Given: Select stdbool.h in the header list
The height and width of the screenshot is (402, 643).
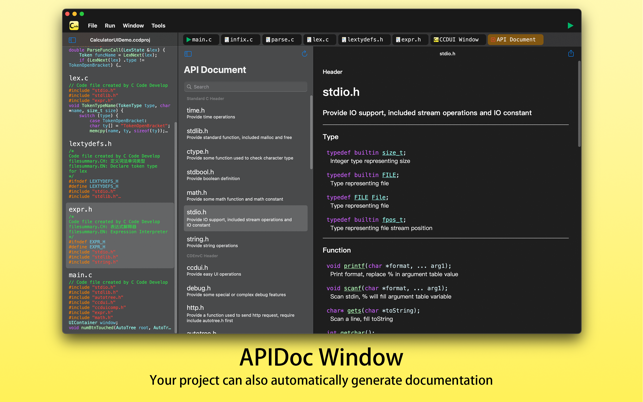Looking at the screenshot, I should click(246, 175).
